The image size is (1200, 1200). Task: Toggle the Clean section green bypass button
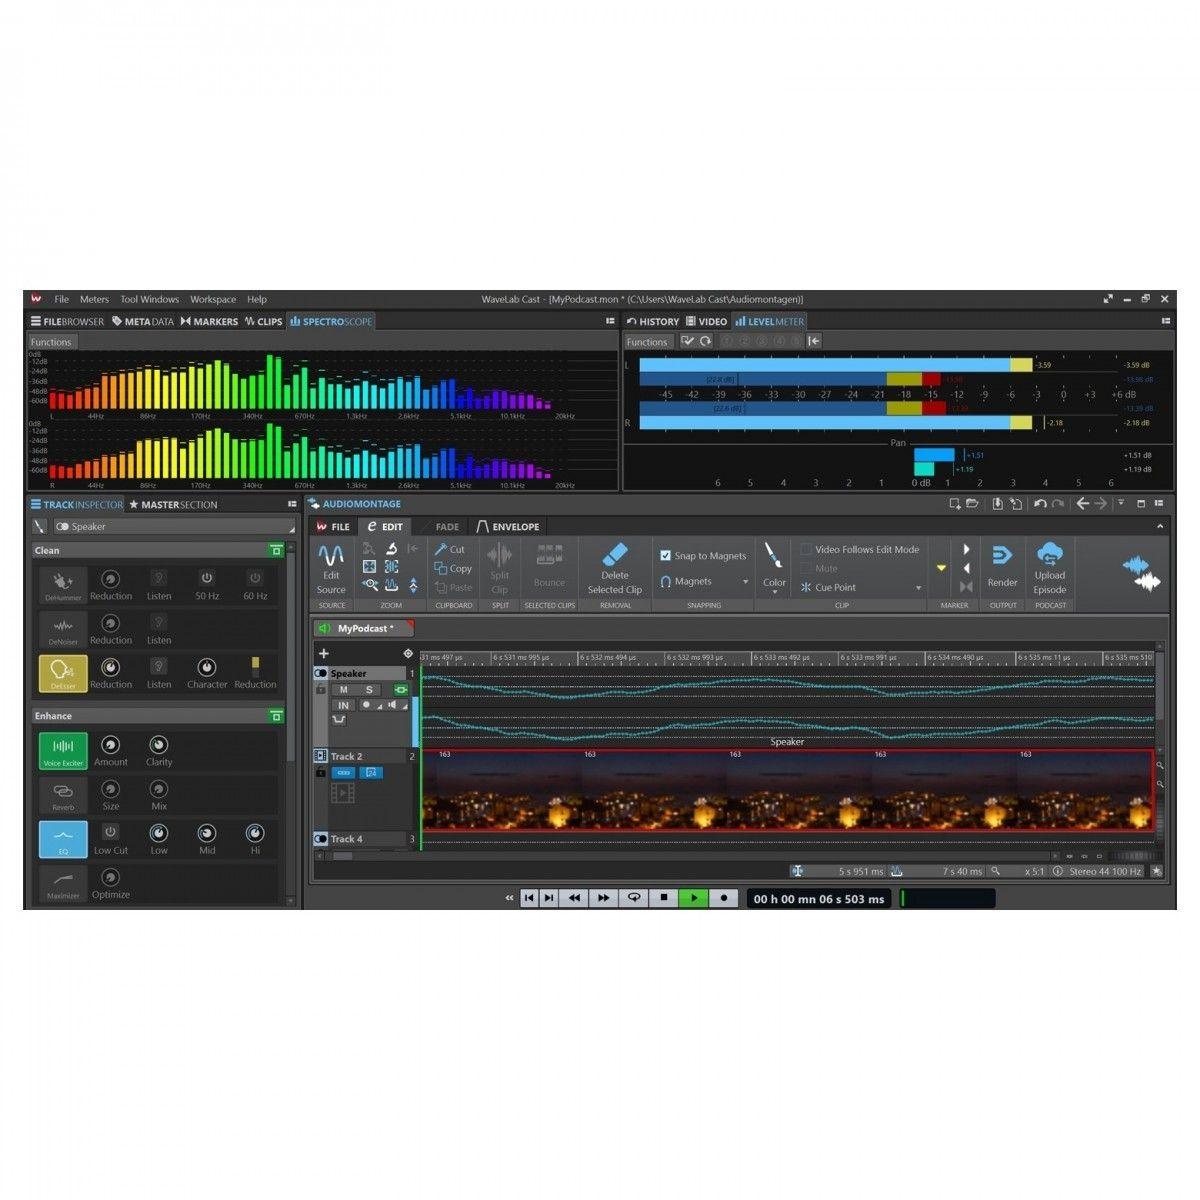[276, 550]
